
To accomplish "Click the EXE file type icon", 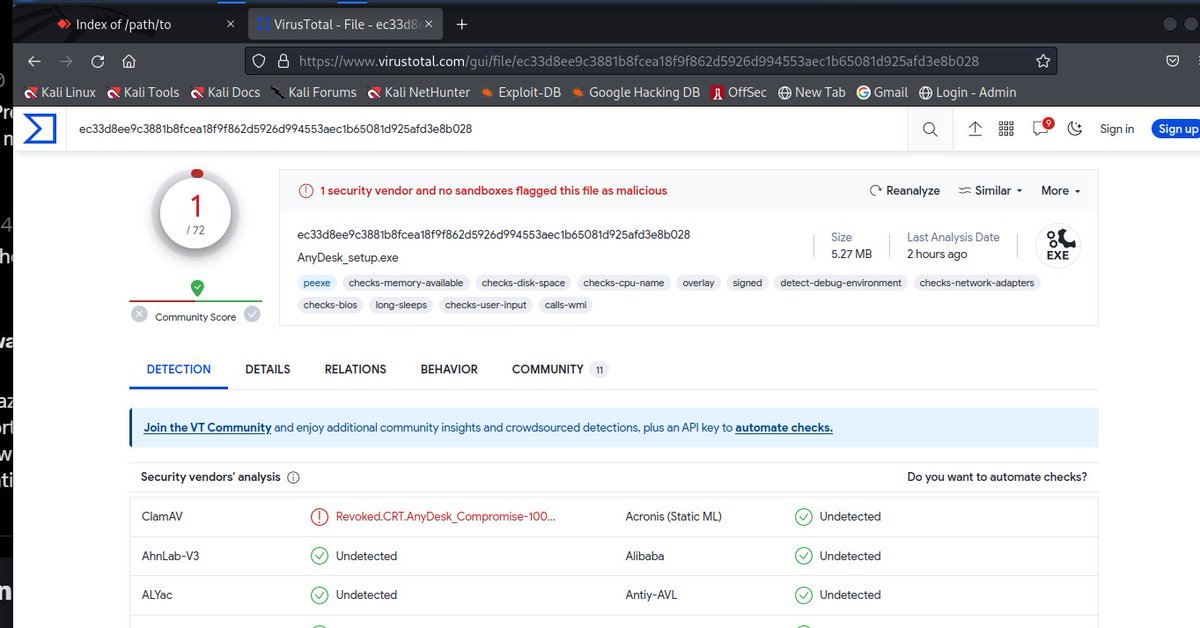I will point(1057,245).
